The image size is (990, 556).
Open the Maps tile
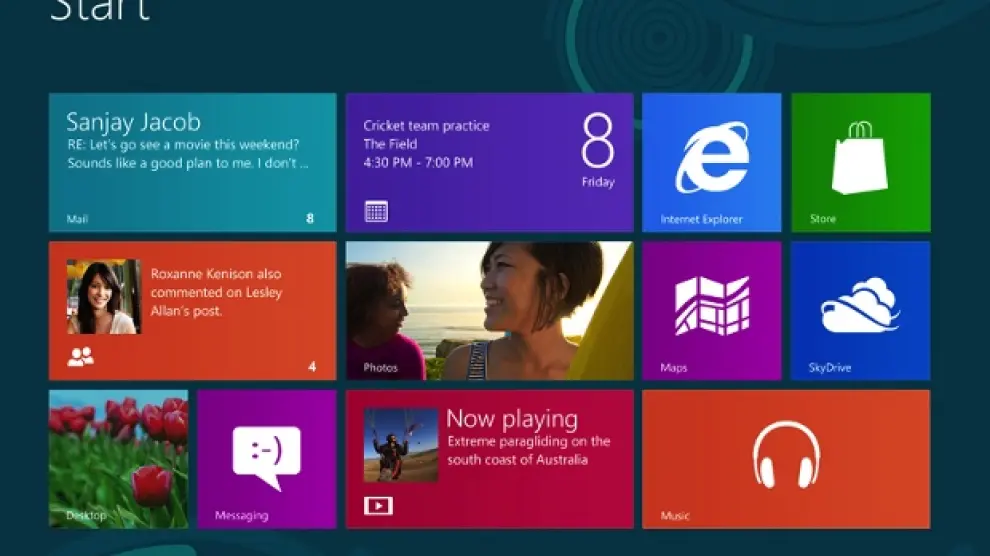point(711,310)
